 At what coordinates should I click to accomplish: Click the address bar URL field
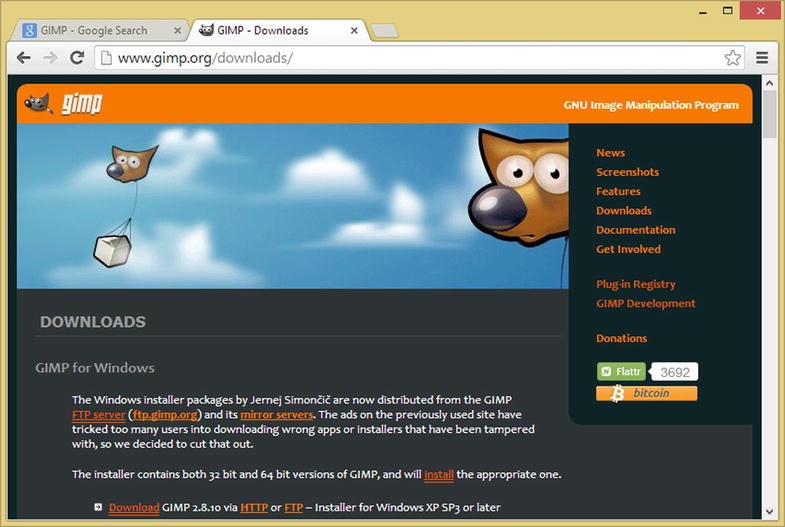(420, 58)
